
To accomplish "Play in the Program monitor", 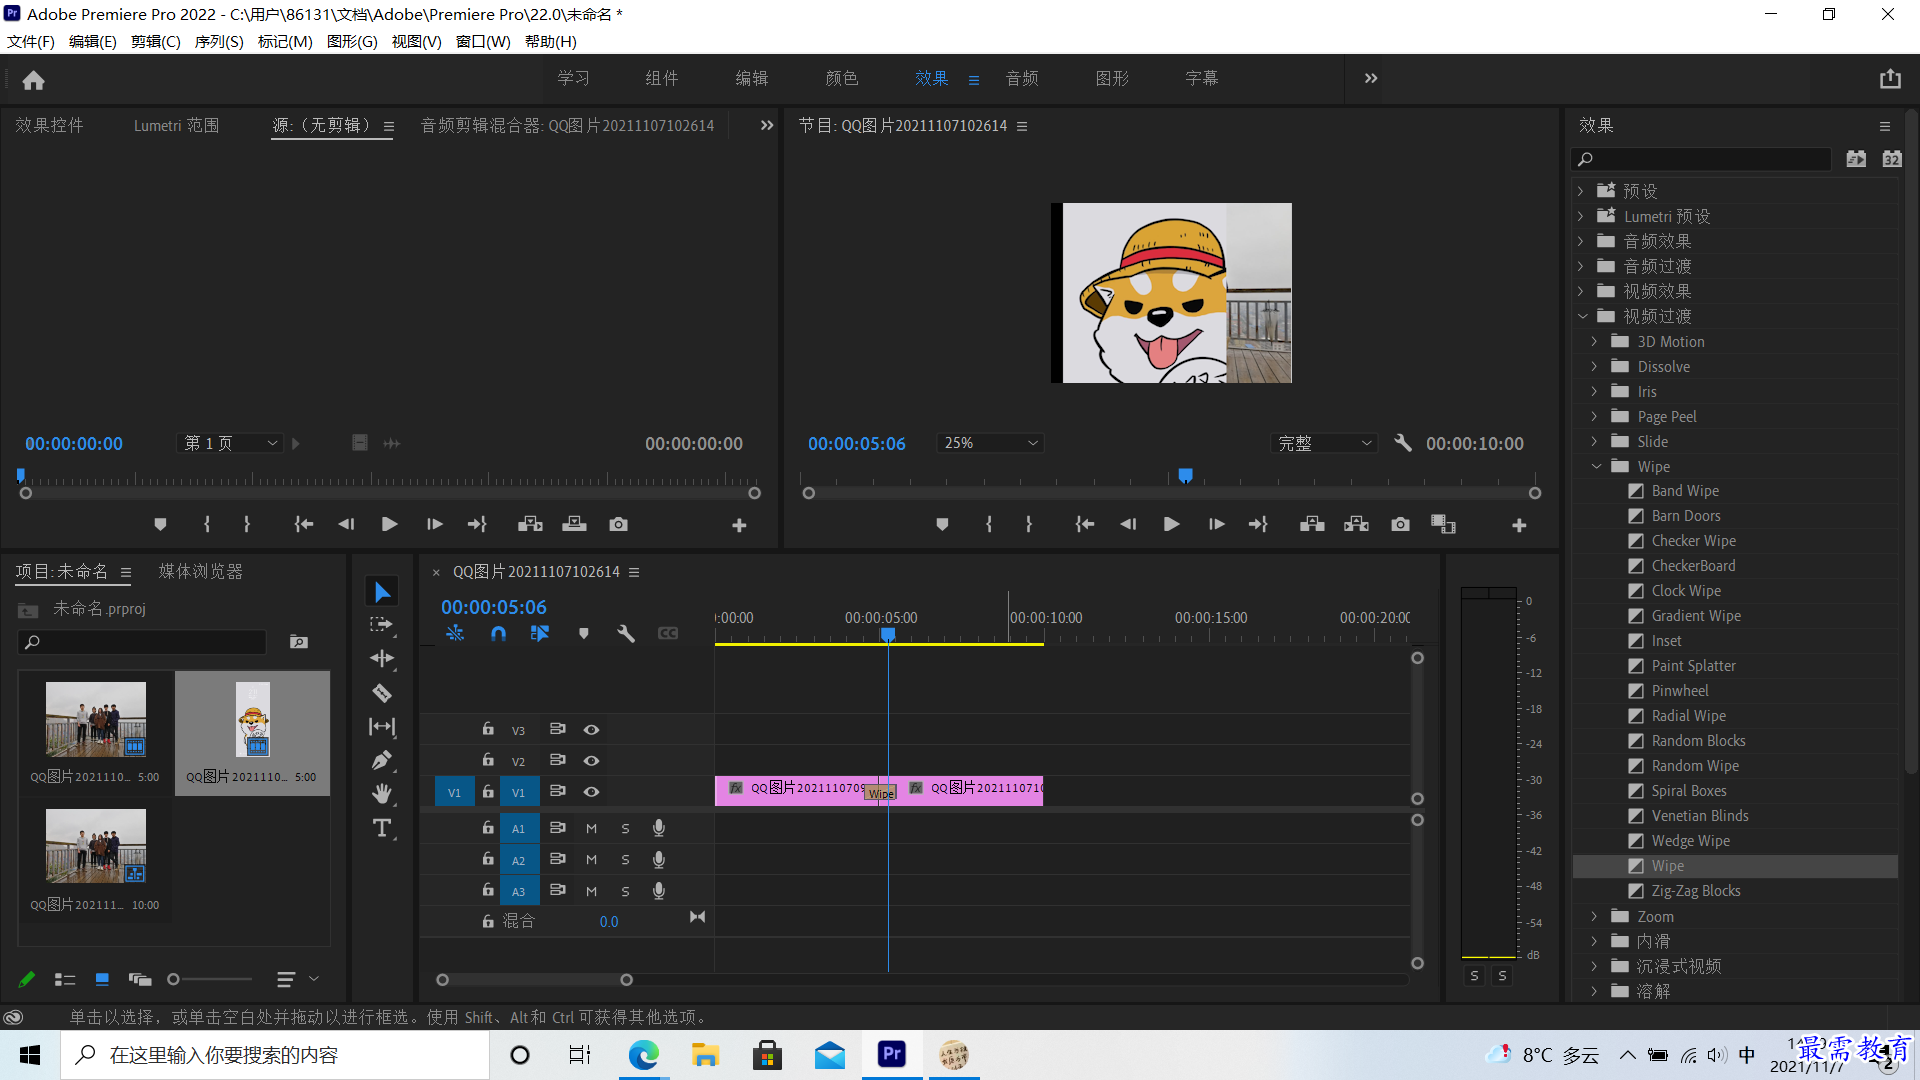I will (x=1171, y=524).
